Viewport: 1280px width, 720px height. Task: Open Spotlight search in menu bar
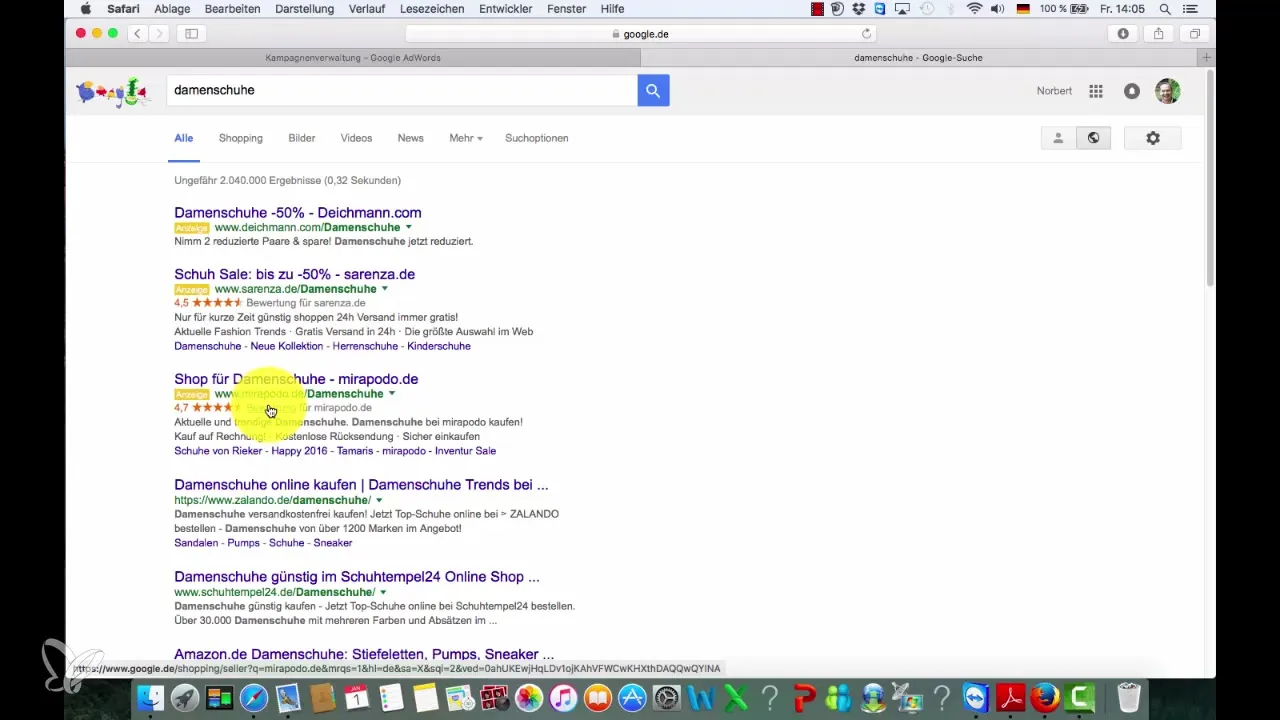[1165, 9]
